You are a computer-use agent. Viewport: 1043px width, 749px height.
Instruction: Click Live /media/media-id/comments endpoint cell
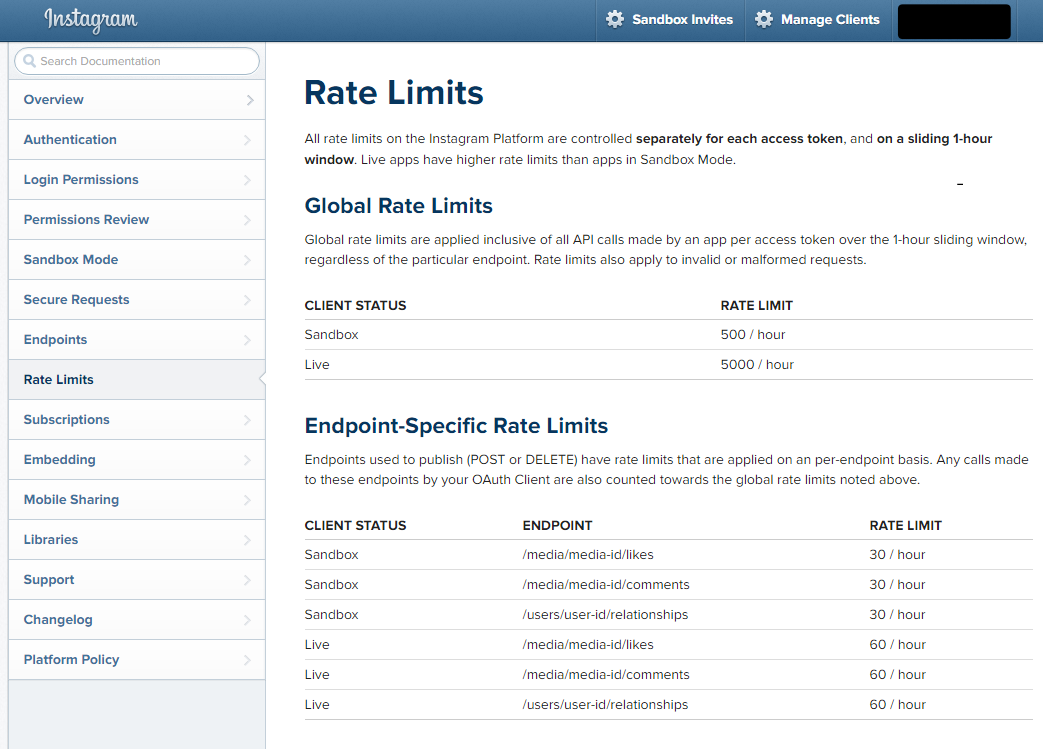click(606, 674)
